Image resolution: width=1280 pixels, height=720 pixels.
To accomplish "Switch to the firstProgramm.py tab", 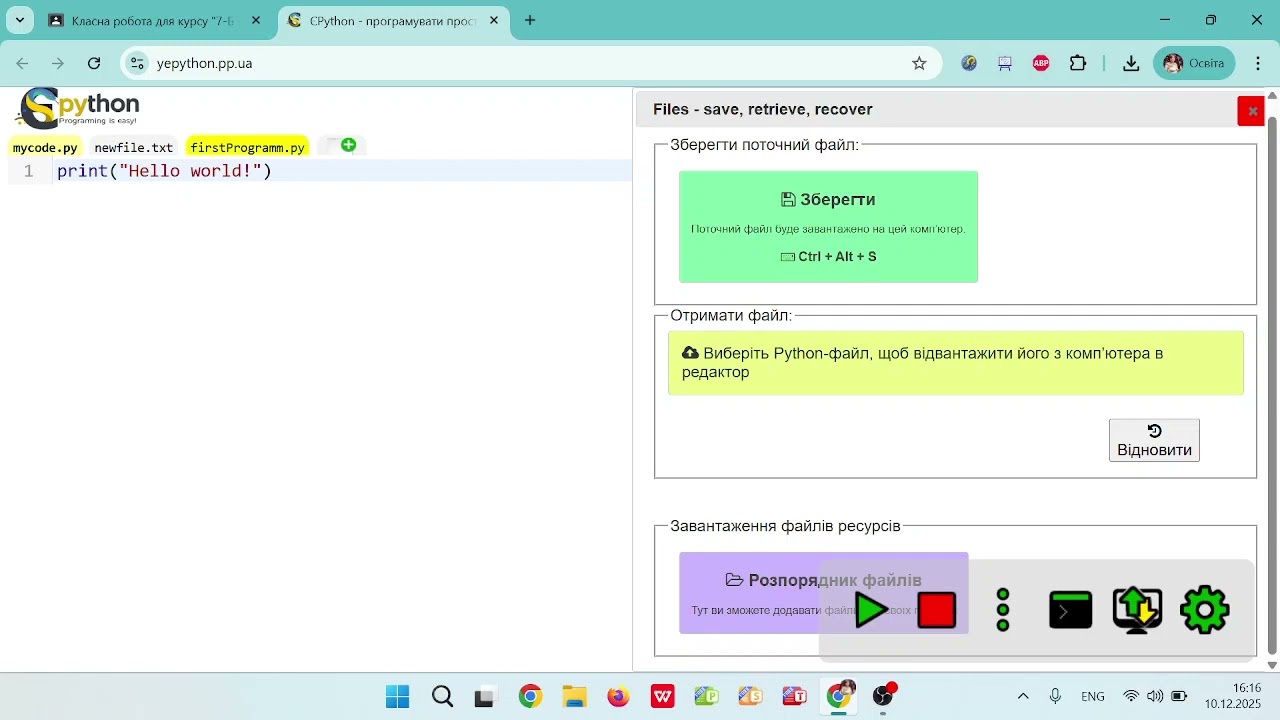I will 247,147.
